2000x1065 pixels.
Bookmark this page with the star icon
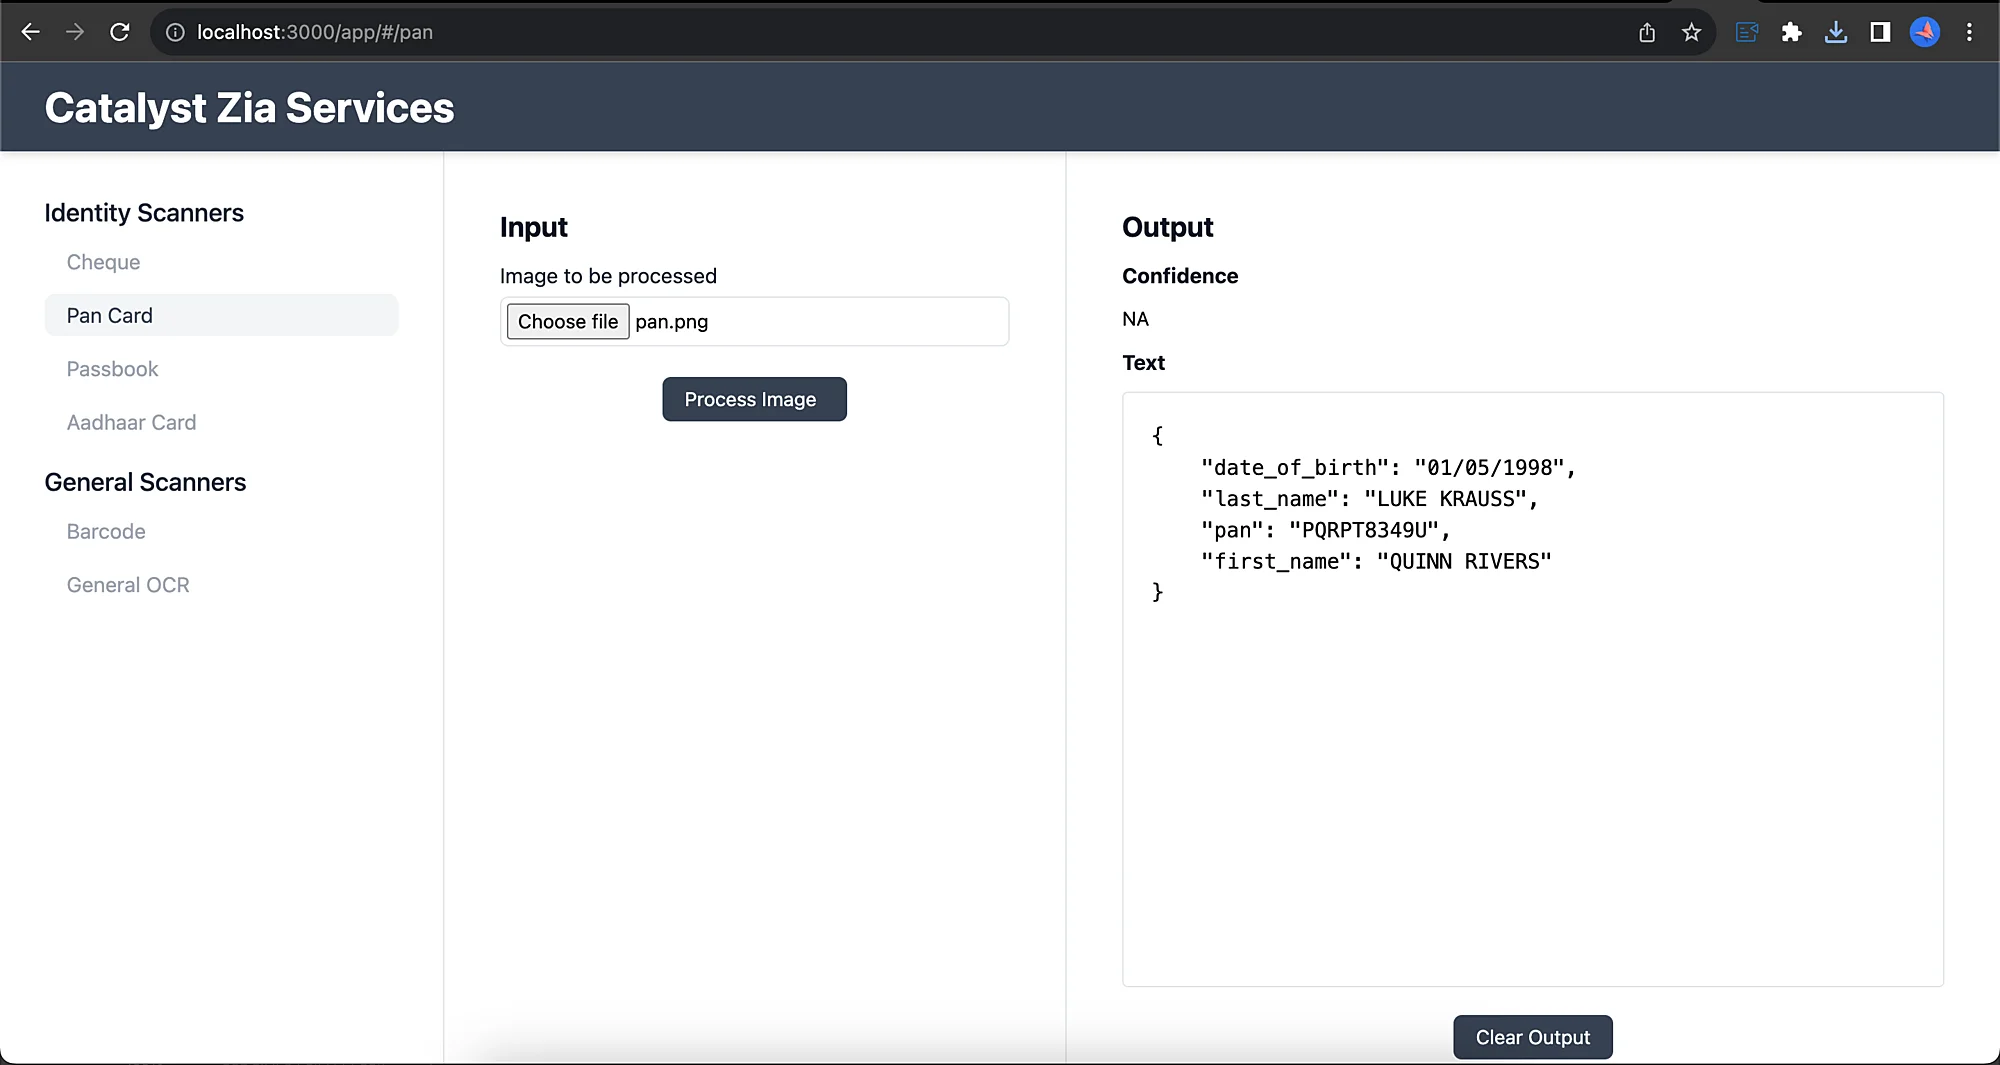point(1691,32)
